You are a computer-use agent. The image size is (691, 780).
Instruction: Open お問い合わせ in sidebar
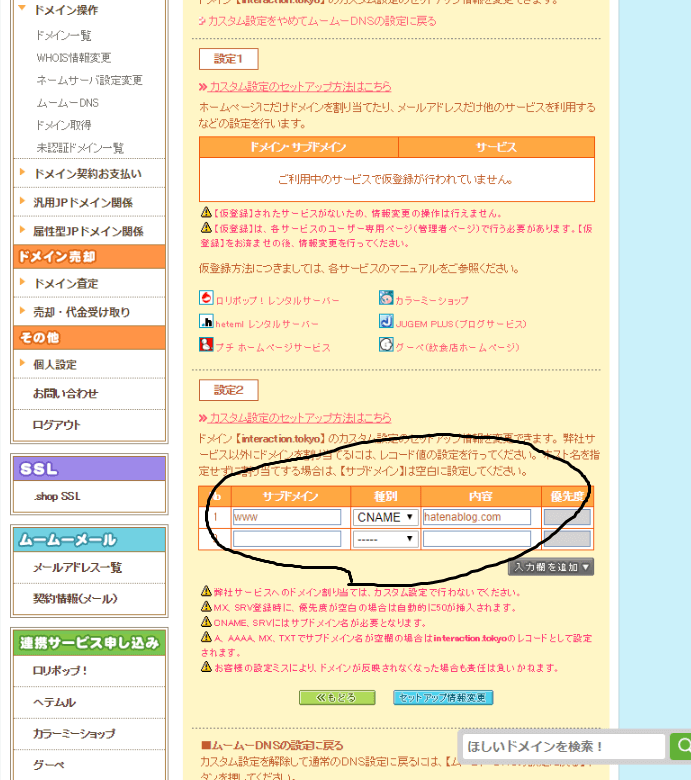65,393
